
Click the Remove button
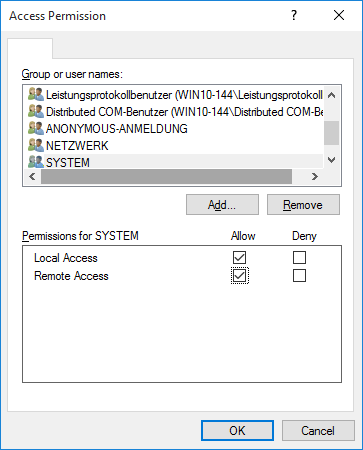tap(303, 205)
